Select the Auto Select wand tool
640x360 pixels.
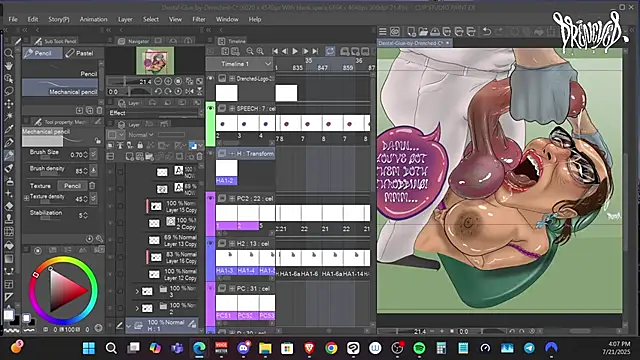[9, 116]
